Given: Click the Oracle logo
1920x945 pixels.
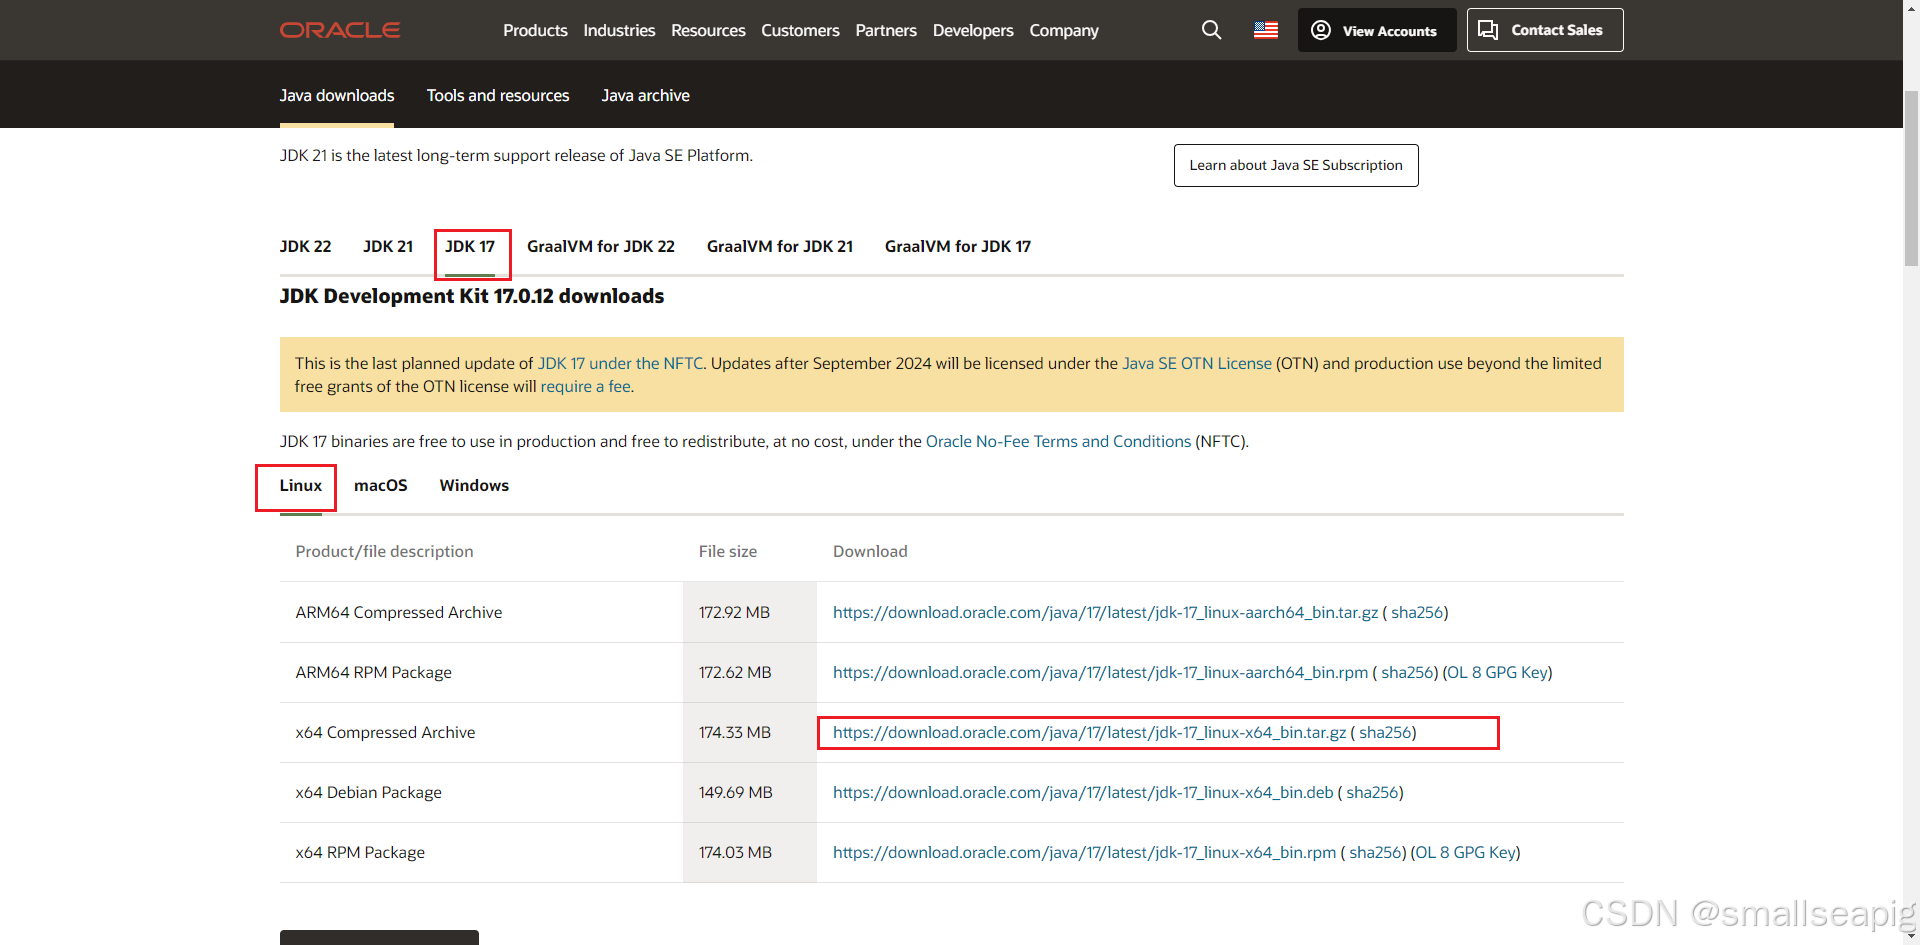Looking at the screenshot, I should click(340, 30).
